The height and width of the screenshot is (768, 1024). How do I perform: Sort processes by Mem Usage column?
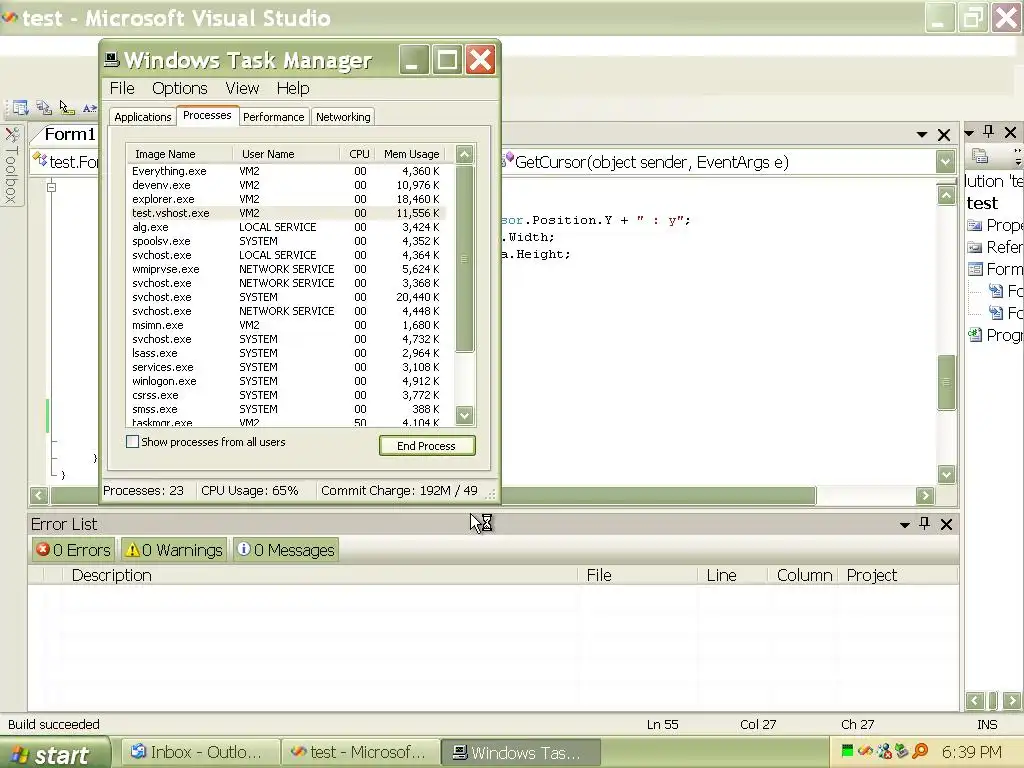coord(411,154)
